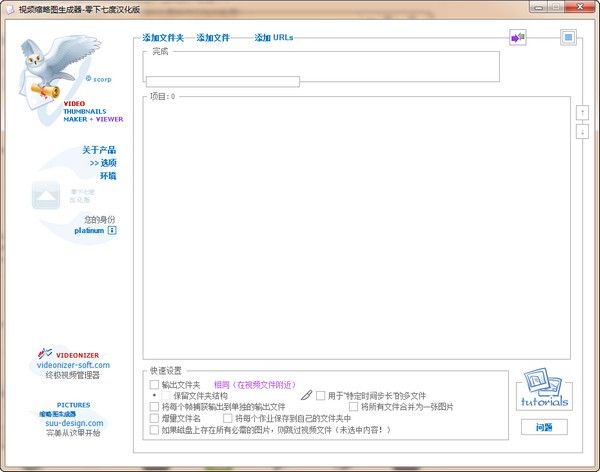Open the 环境 menu item
The height and width of the screenshot is (472, 600).
coord(107,175)
